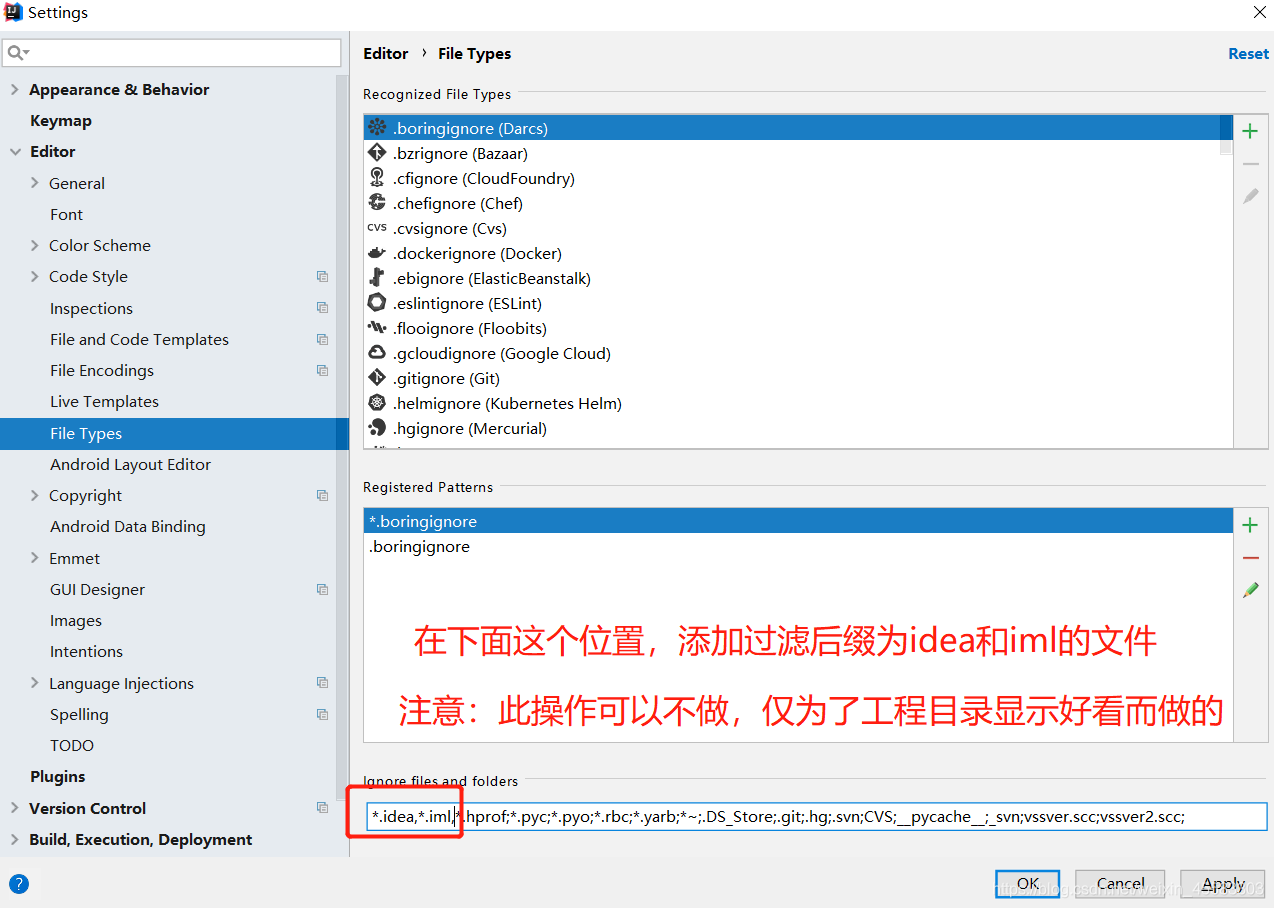The width and height of the screenshot is (1274, 908).
Task: Click the Docker whale icon
Action: [377, 253]
